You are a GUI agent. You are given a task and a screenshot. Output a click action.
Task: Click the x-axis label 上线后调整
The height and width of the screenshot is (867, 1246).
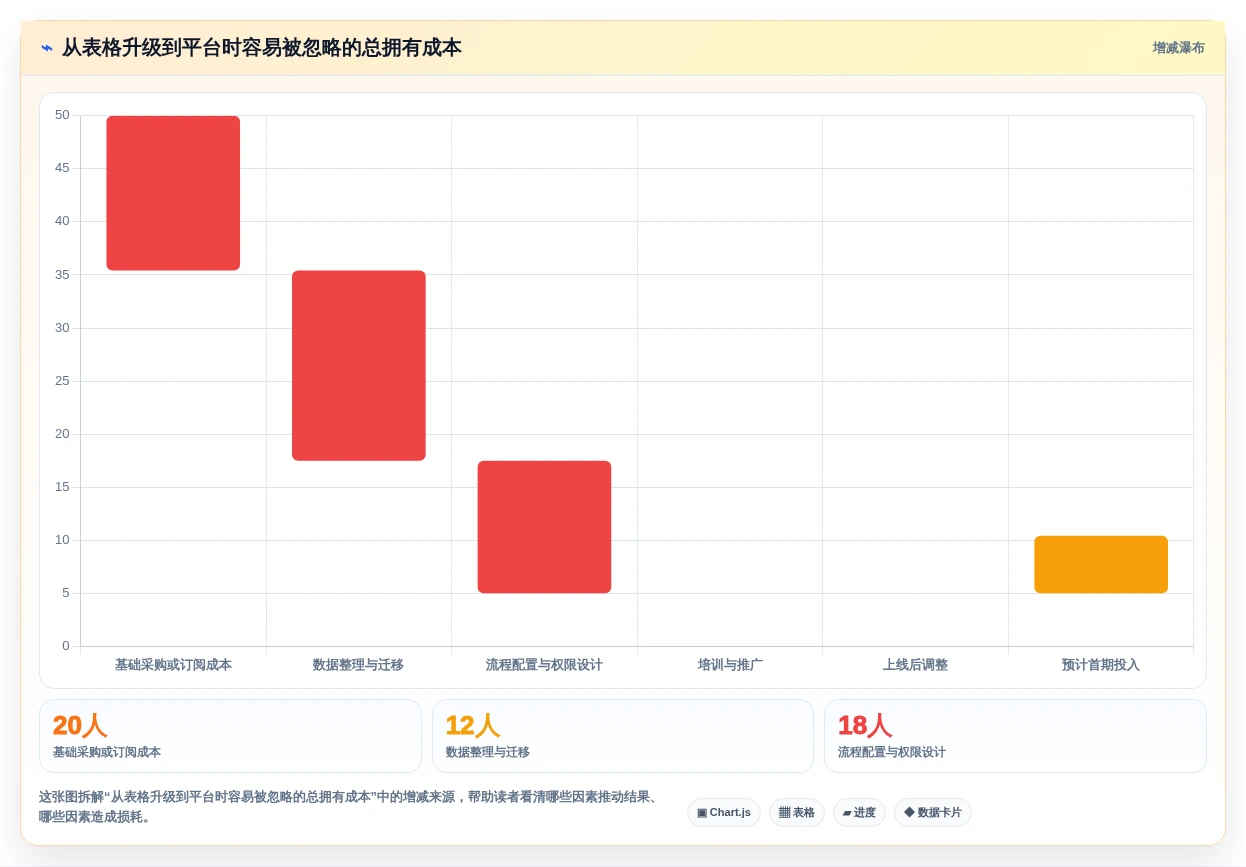click(x=915, y=665)
